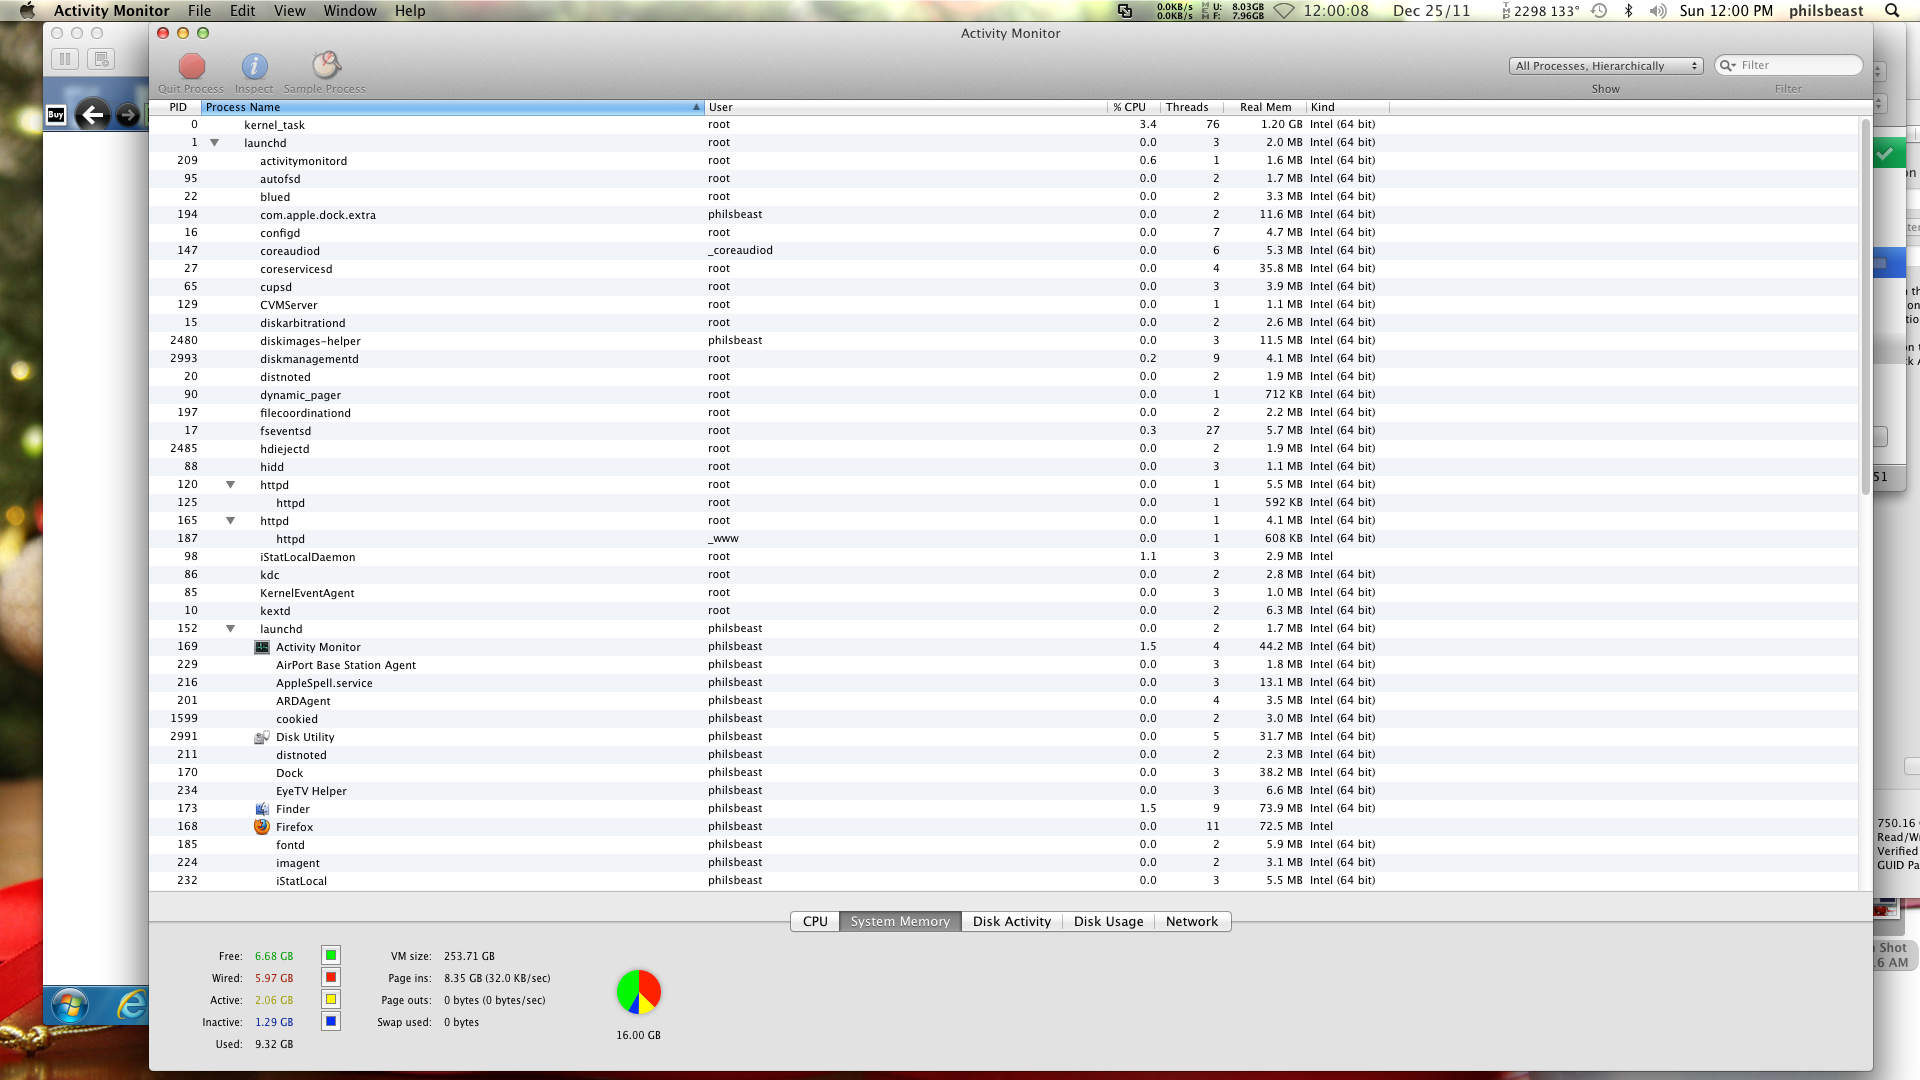Screen dimensions: 1920x1080
Task: Click the Sample Process icon
Action: 325,67
